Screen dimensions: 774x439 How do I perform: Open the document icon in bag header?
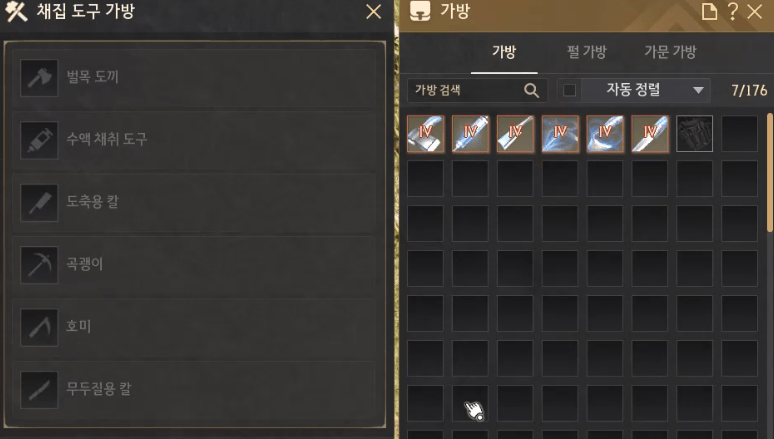coord(709,11)
